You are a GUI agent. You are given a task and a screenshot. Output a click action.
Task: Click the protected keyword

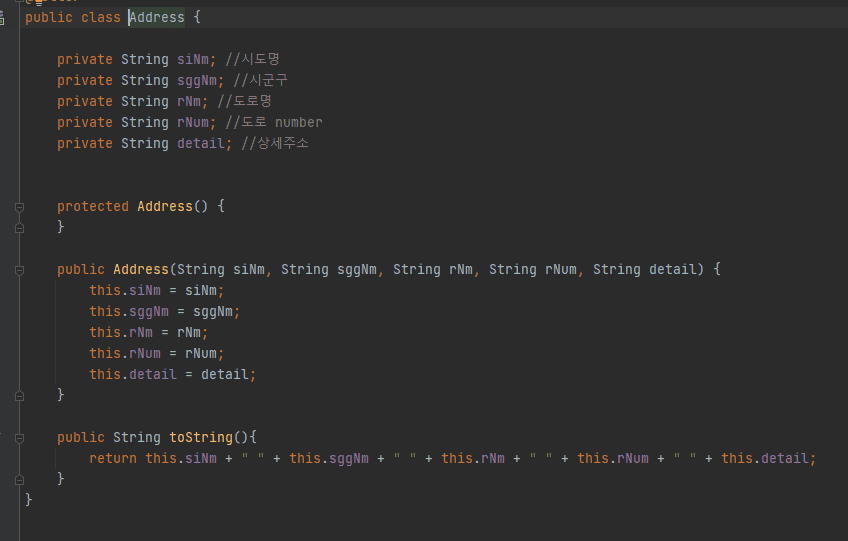[93, 207]
